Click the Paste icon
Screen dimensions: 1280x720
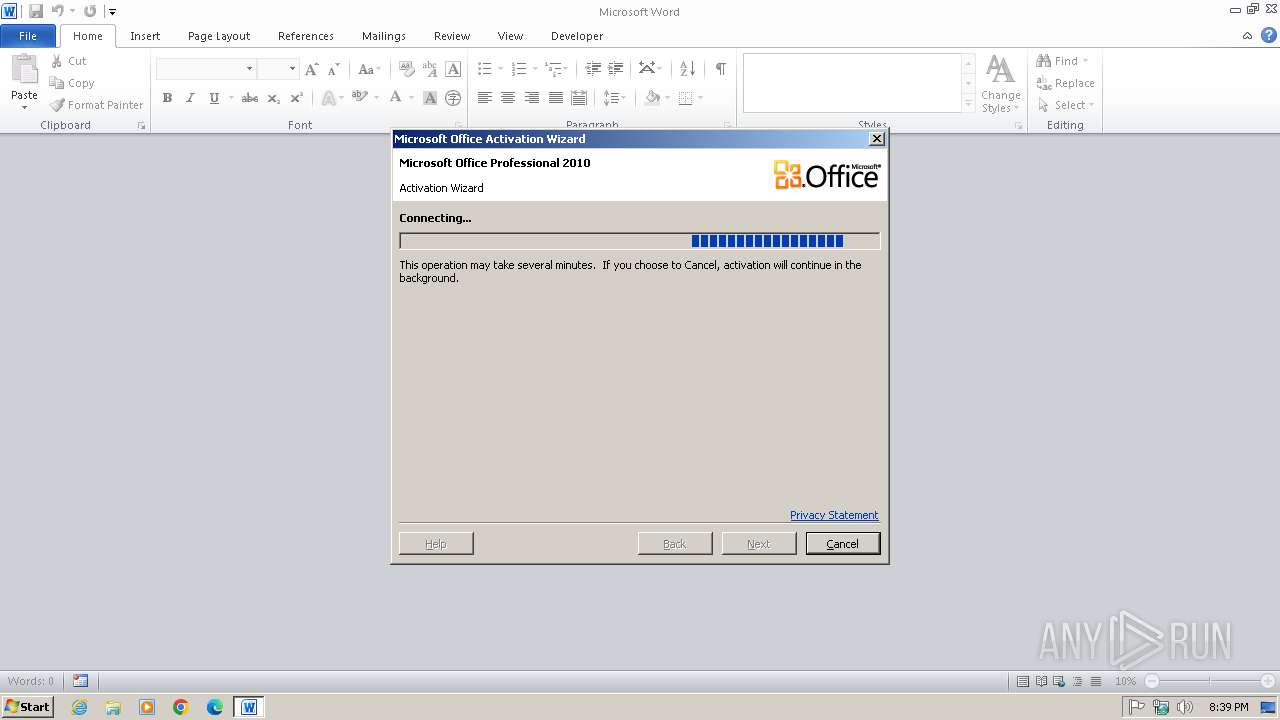24,70
